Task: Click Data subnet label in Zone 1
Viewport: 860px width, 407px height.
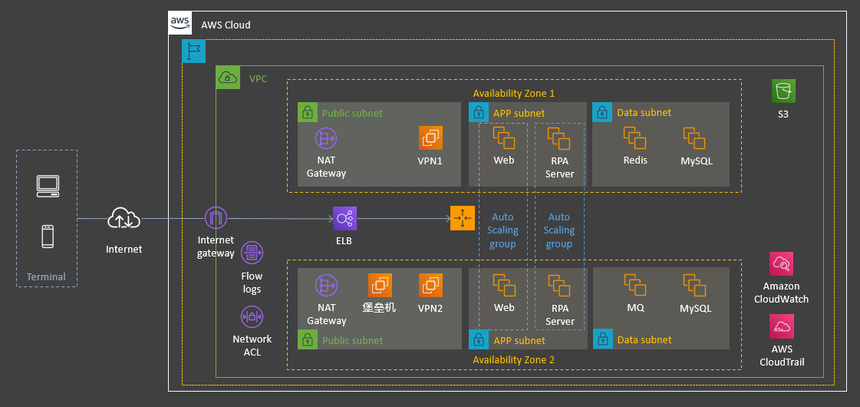Action: point(644,113)
